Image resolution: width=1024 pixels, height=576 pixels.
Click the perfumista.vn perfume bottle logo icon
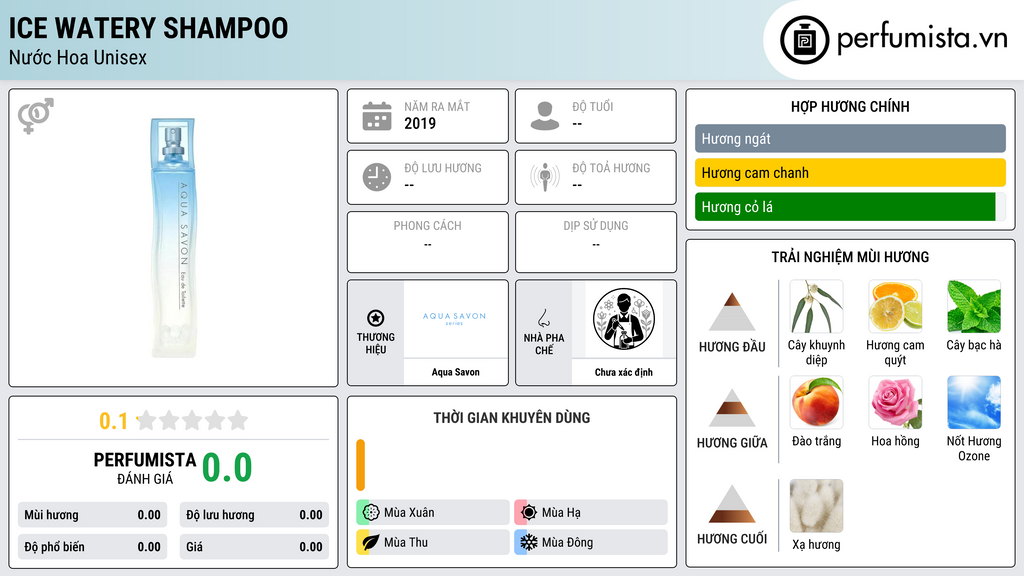(804, 40)
